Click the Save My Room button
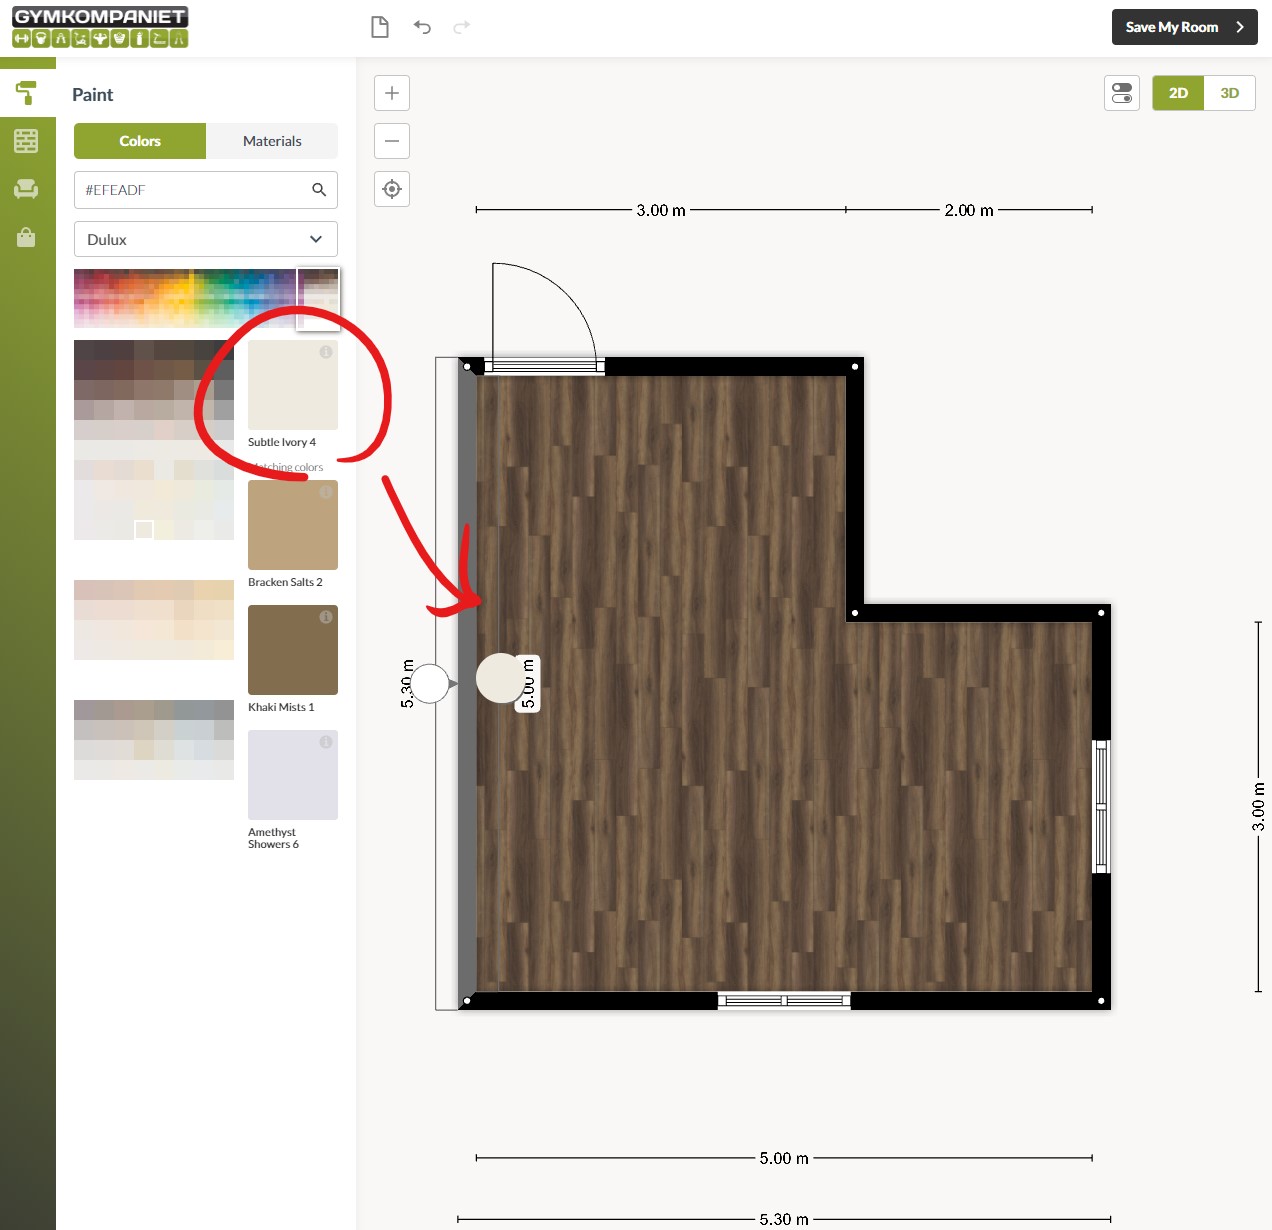1272x1230 pixels. click(1184, 27)
